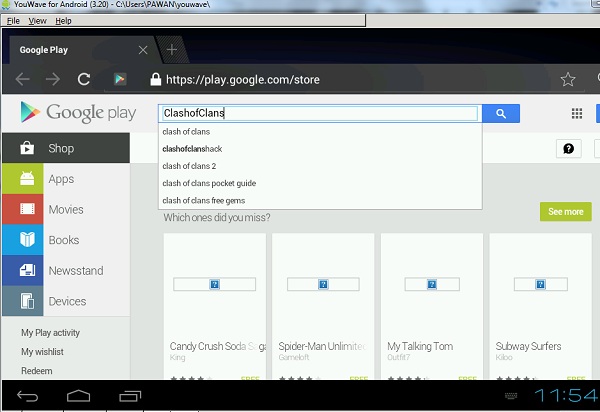The image size is (600, 412).
Task: Open the Devices category
Action: pos(66,301)
